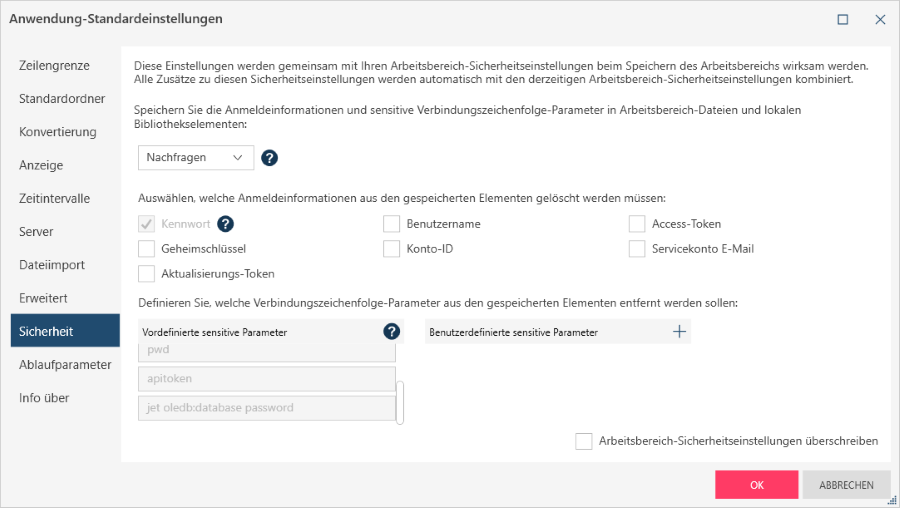Open the Ablaufparameter section
Screen dimensions: 900x508
[65, 365]
